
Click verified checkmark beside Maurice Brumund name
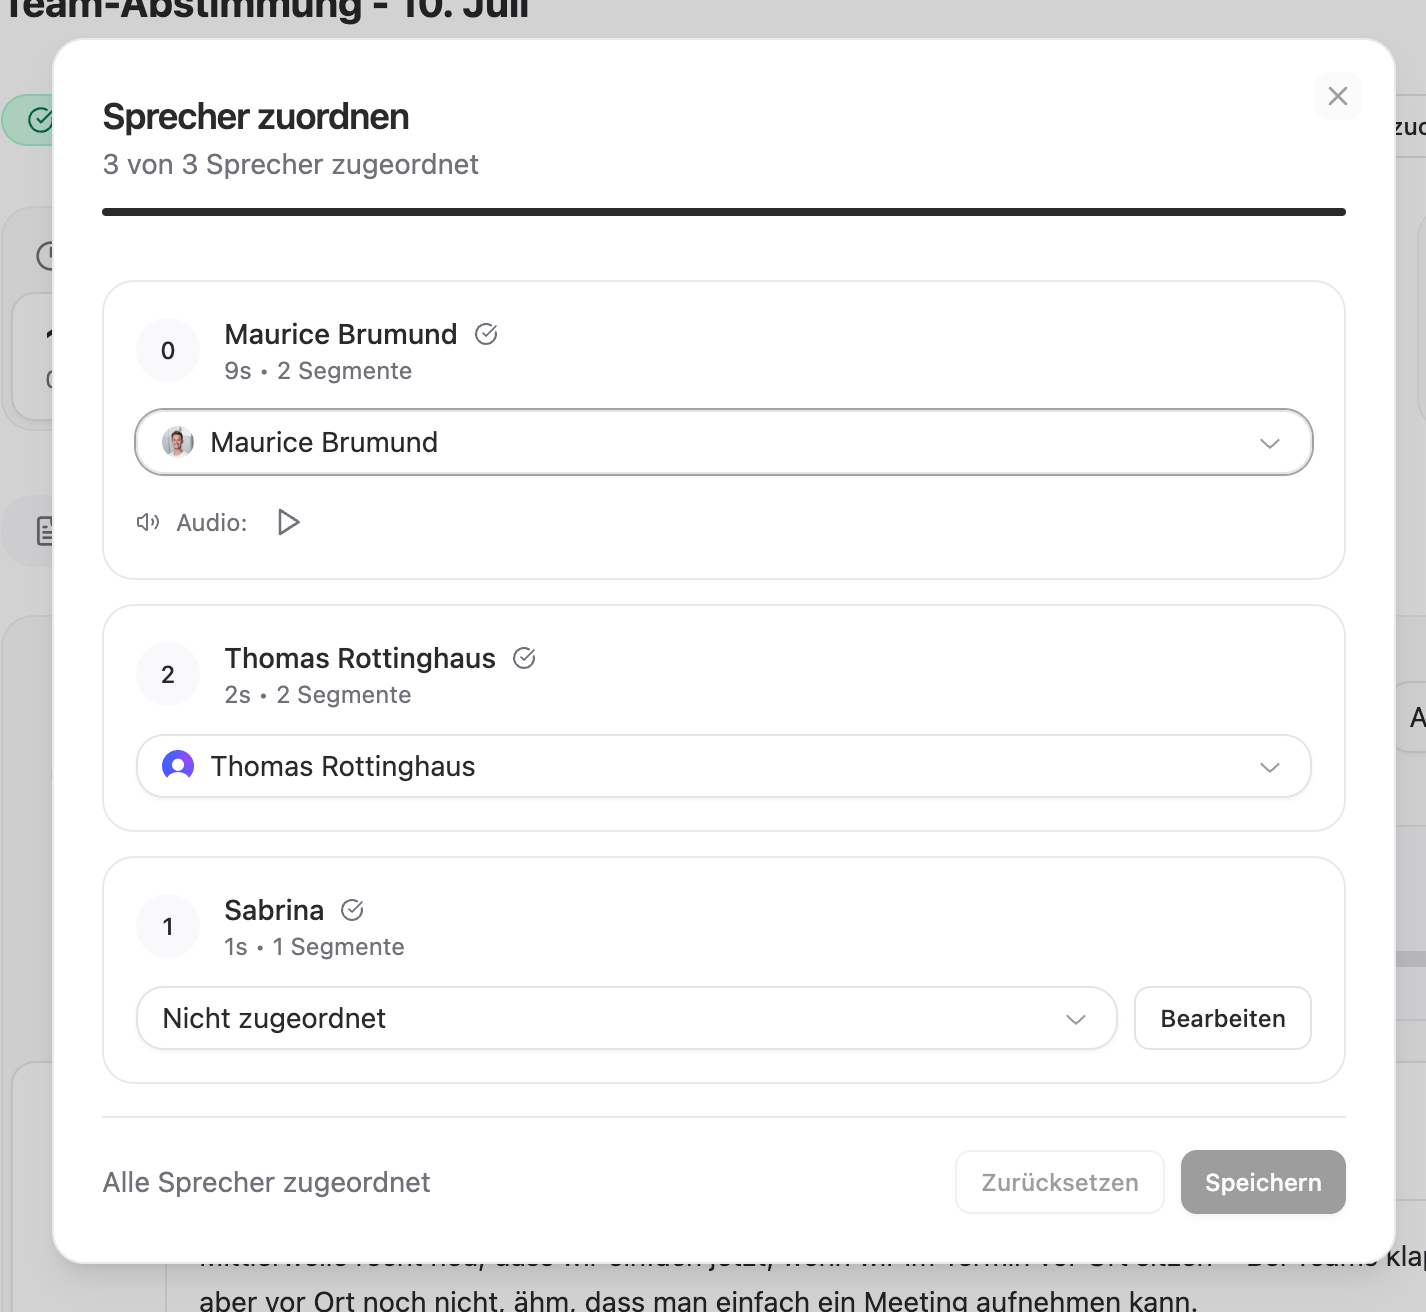point(486,334)
